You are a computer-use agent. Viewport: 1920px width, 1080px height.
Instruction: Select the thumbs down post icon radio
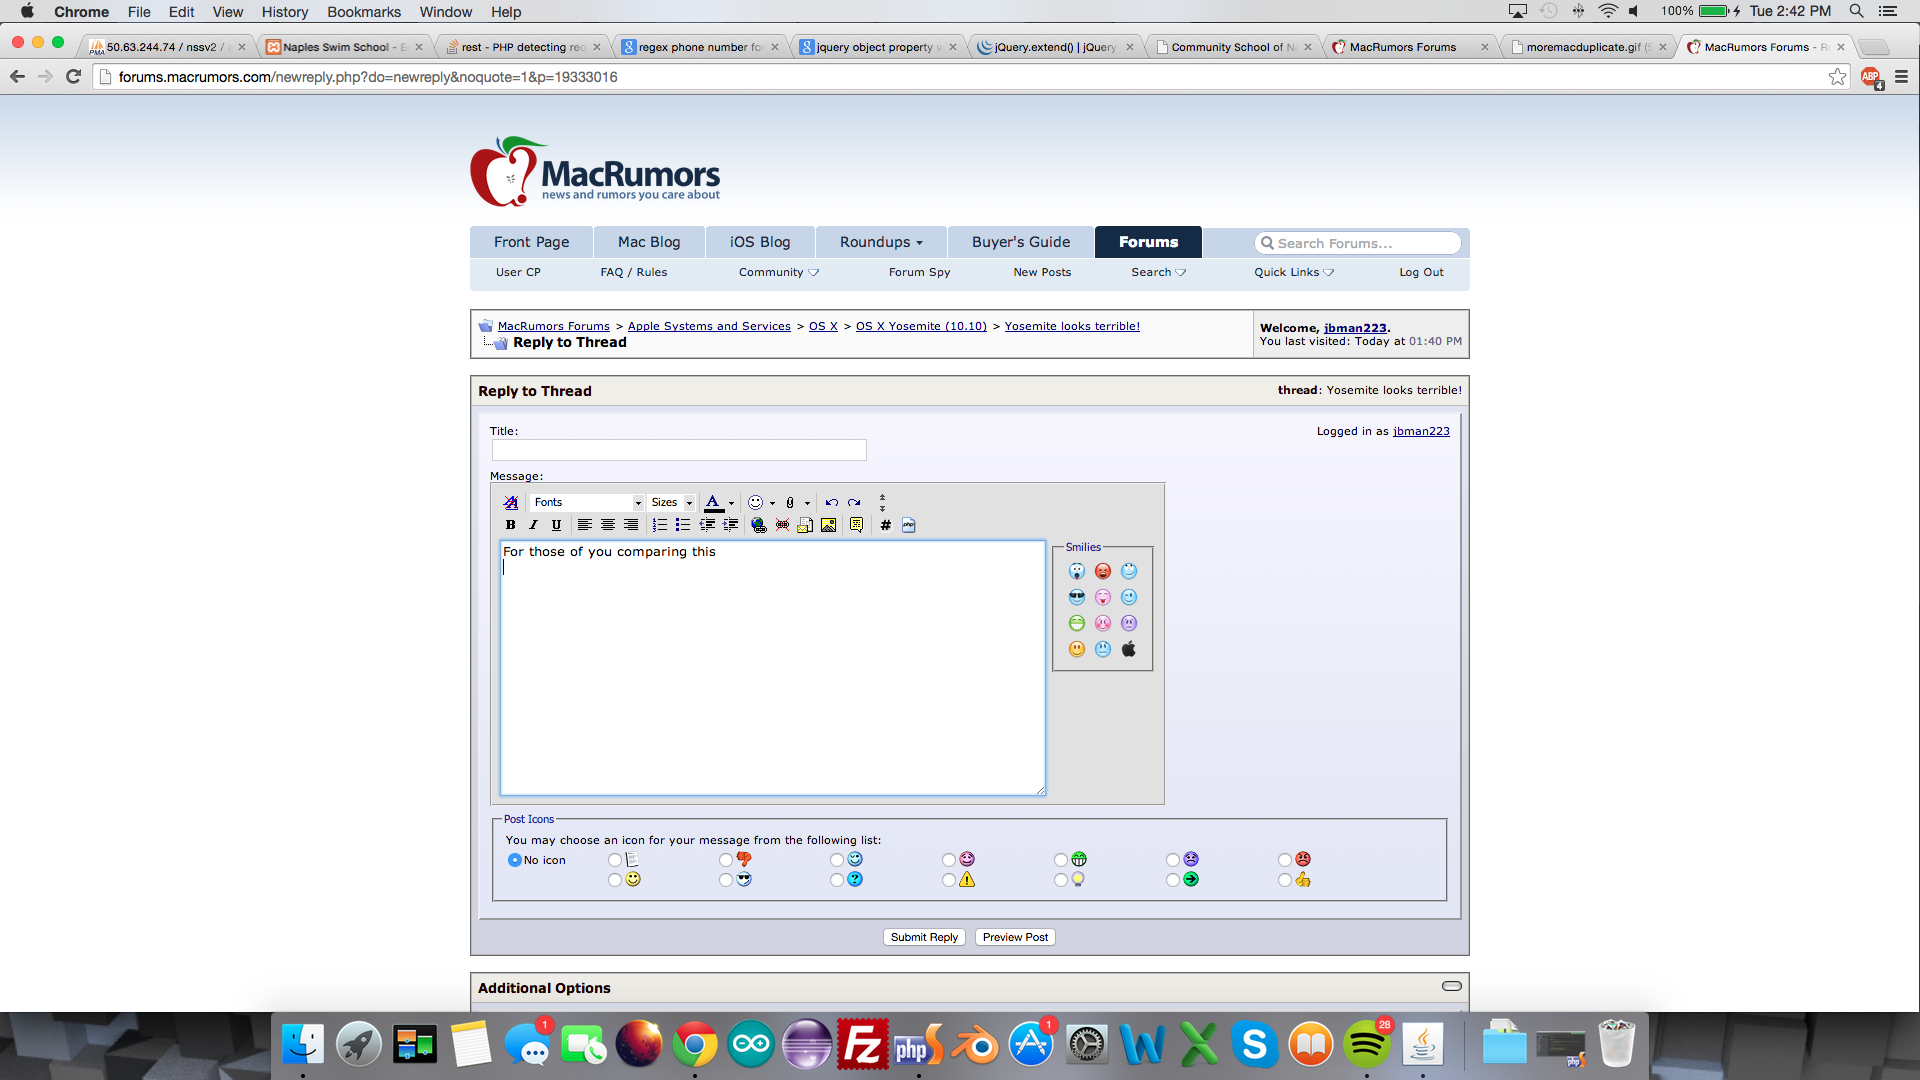(726, 860)
